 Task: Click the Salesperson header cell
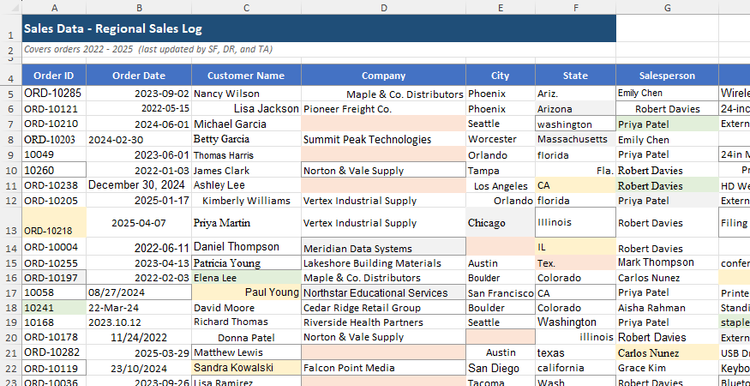pyautogui.click(x=667, y=76)
